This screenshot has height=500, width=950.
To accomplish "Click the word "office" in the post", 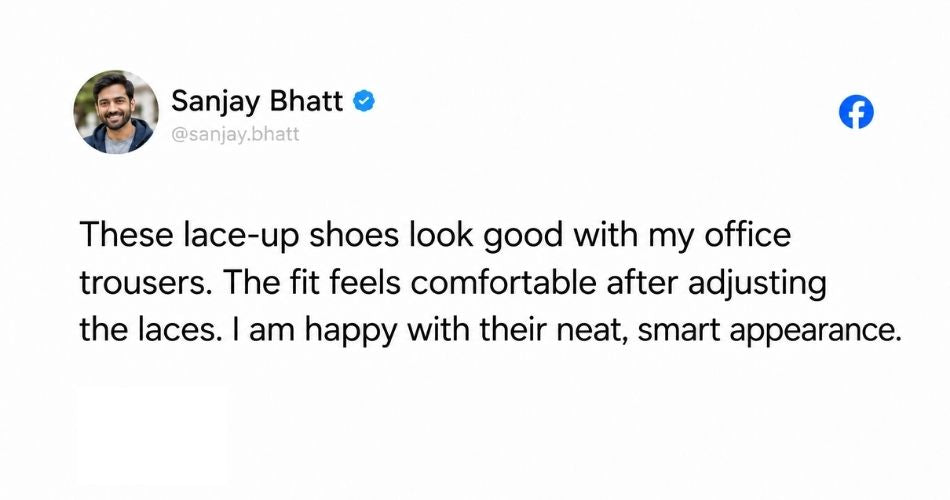I will pos(747,235).
